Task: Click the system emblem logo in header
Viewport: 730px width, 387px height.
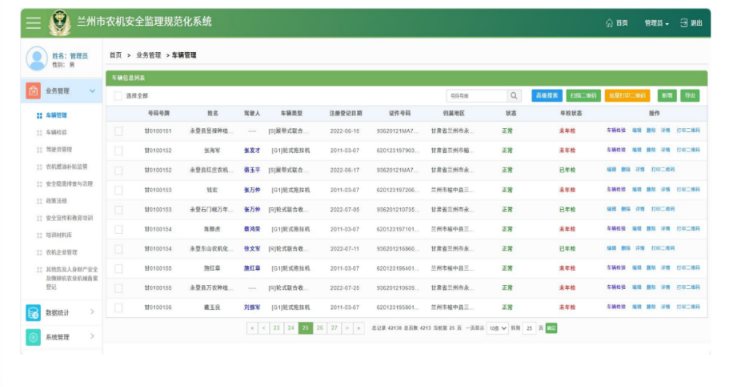Action: click(x=60, y=23)
